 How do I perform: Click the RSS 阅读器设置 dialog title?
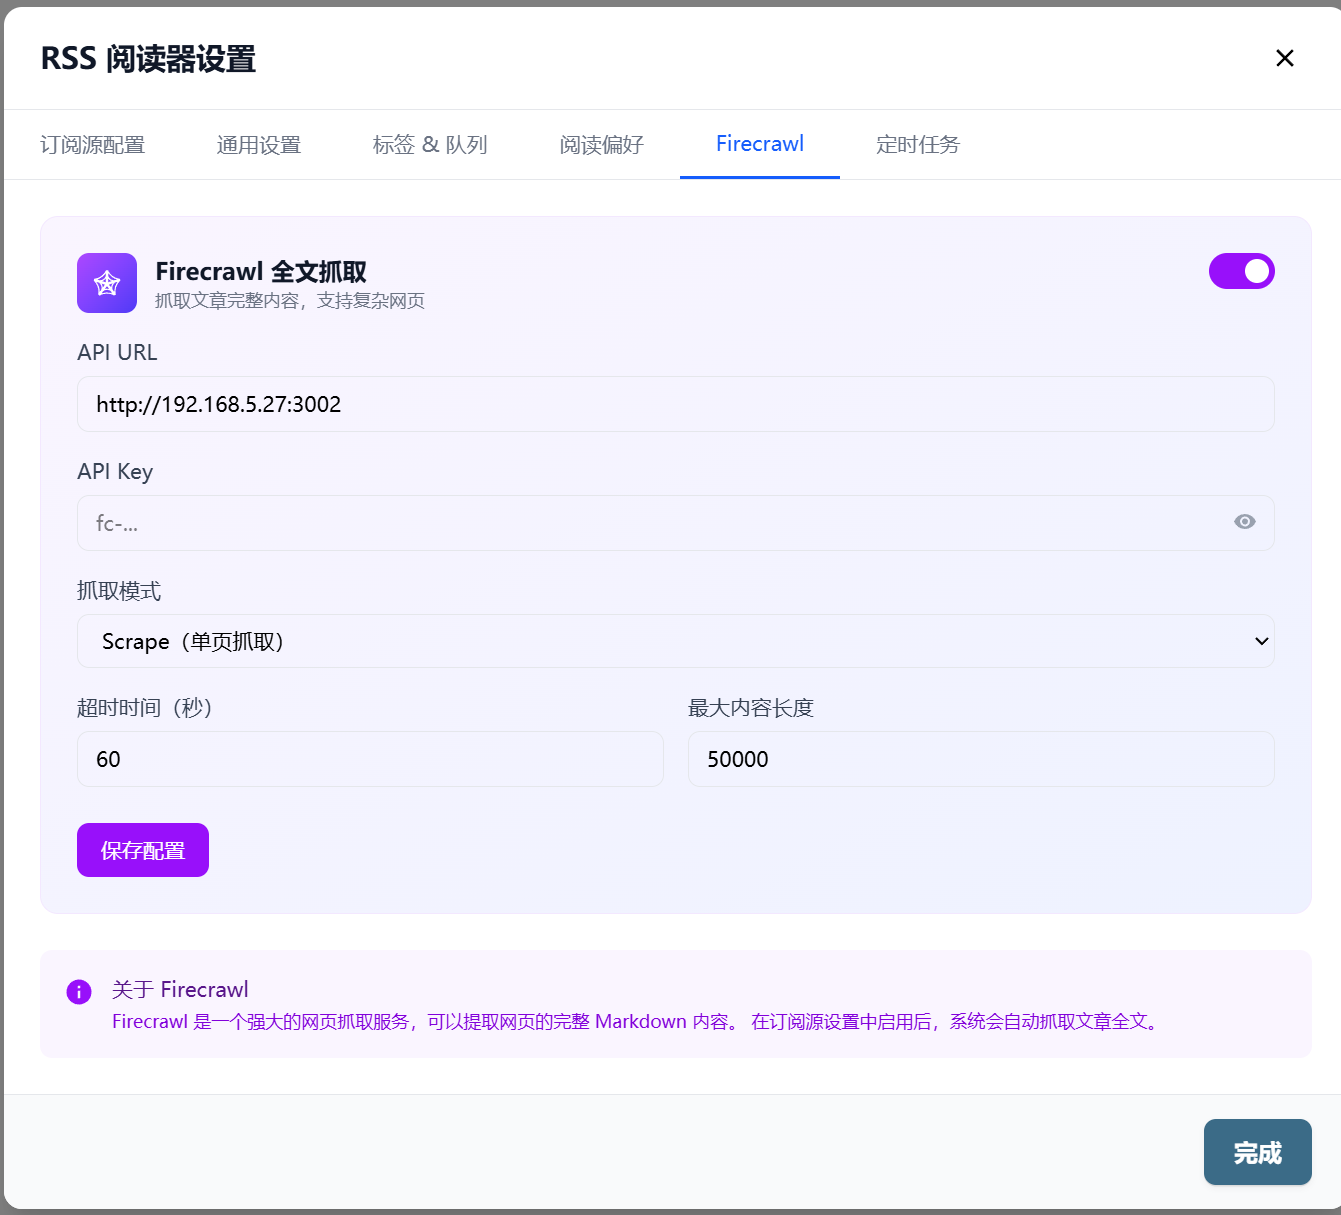point(148,59)
